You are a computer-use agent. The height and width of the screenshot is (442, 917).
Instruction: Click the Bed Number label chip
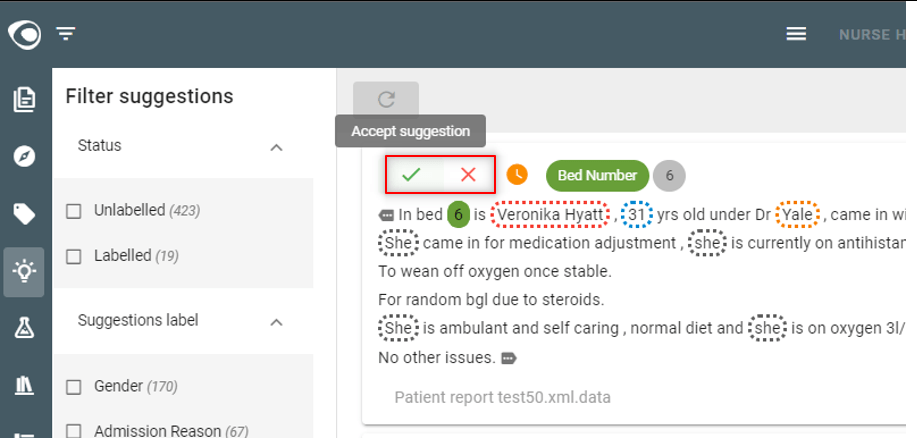[x=597, y=175]
